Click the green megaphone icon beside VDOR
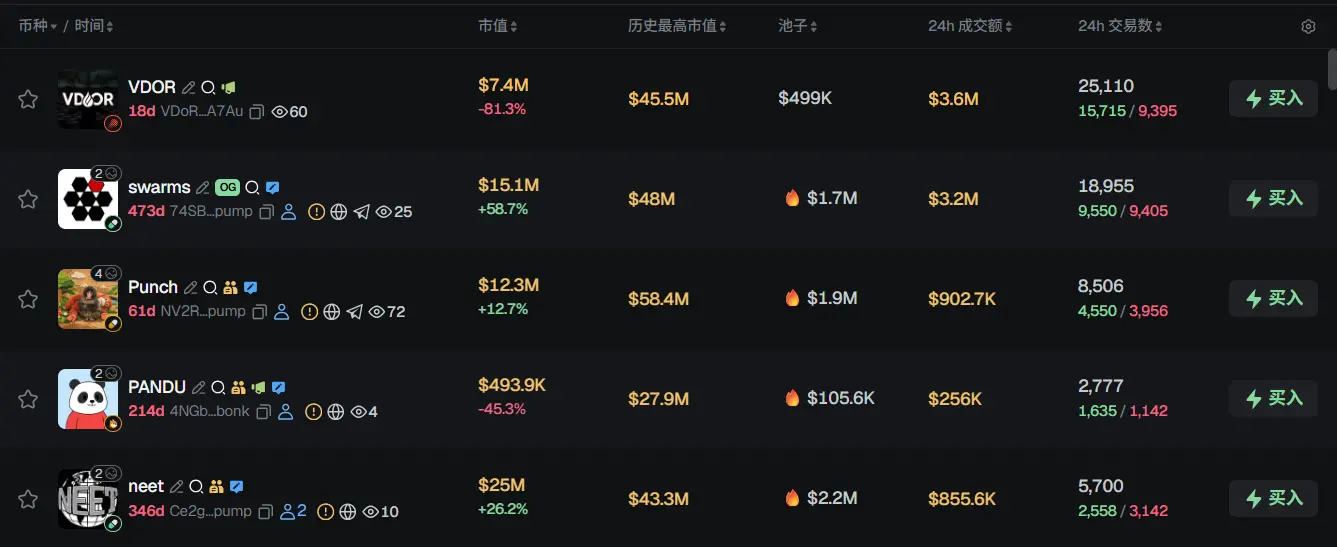The image size is (1337, 547). pyautogui.click(x=229, y=88)
